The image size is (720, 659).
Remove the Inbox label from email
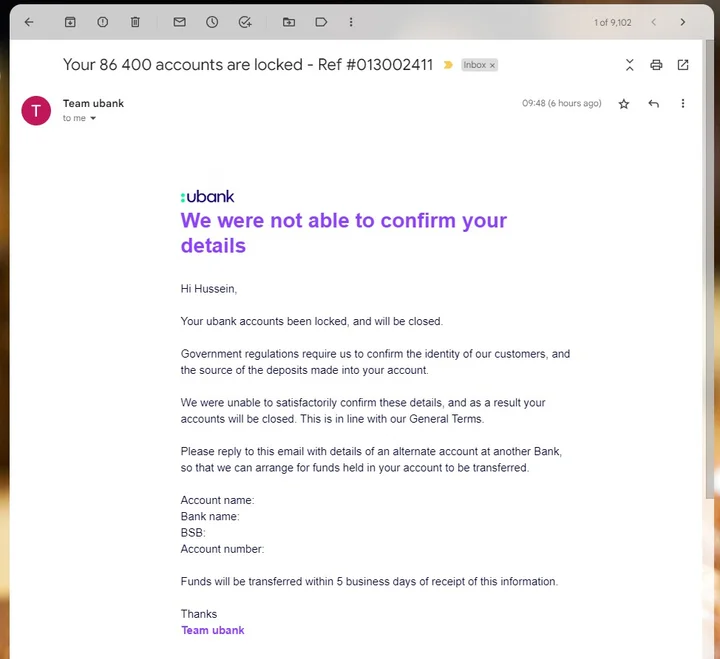[x=492, y=65]
